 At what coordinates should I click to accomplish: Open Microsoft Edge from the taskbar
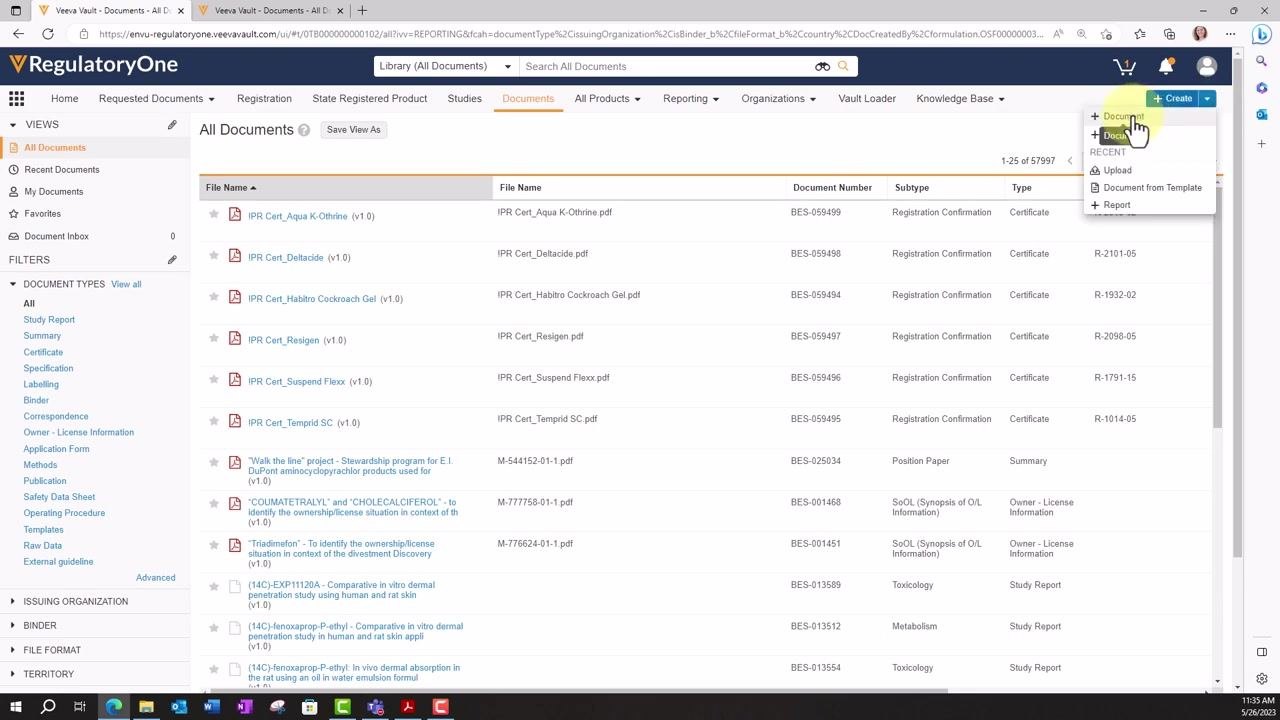click(x=113, y=707)
